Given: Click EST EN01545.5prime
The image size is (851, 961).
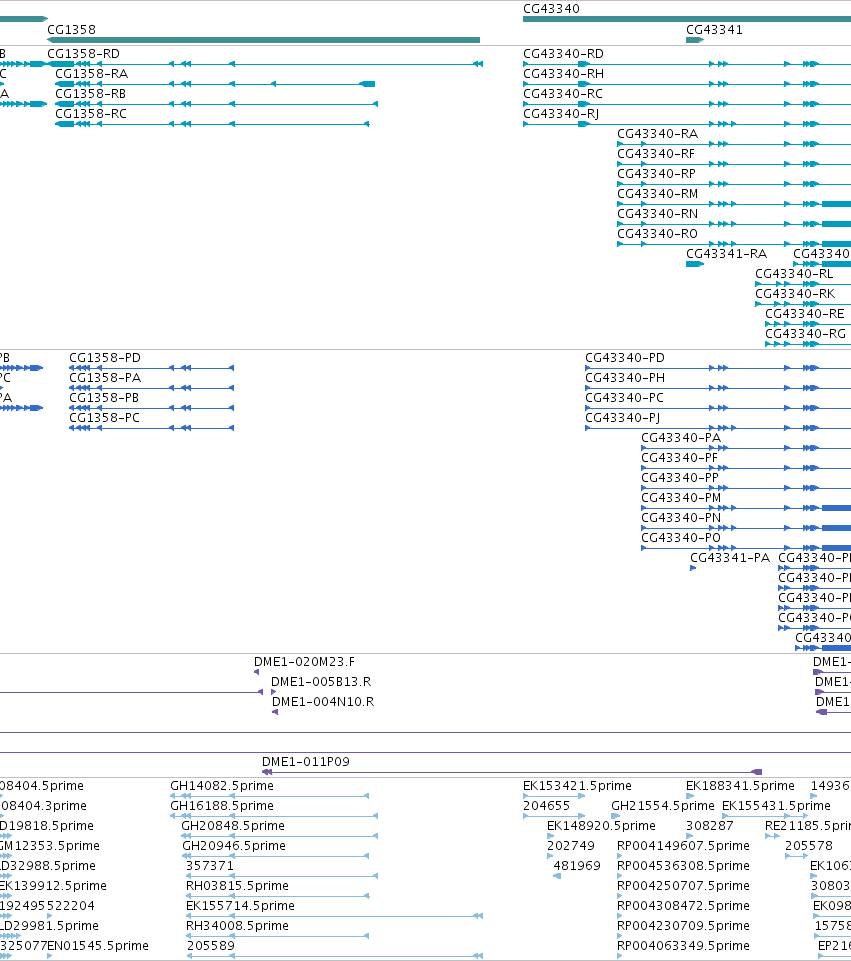Looking at the screenshot, I should click(x=98, y=945).
